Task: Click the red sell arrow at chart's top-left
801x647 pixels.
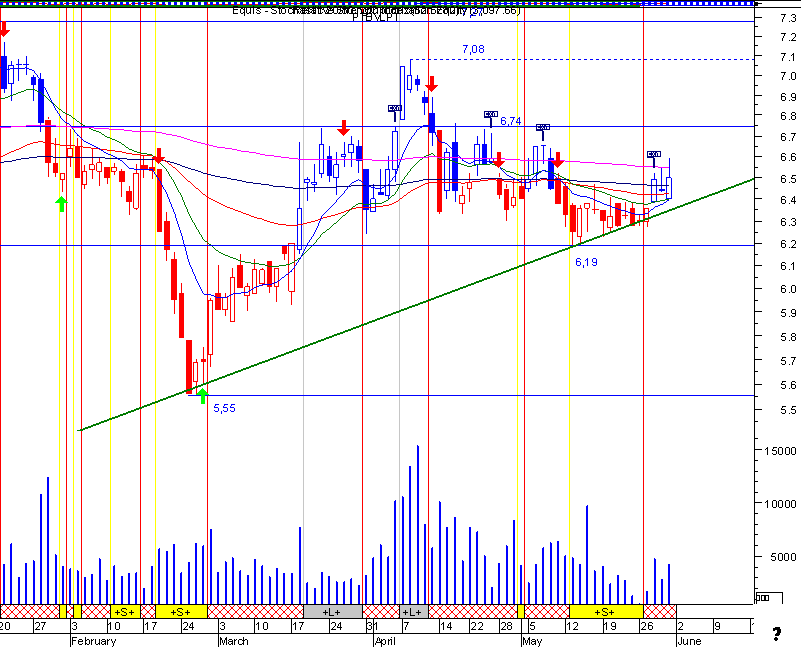Action: (x=4, y=29)
